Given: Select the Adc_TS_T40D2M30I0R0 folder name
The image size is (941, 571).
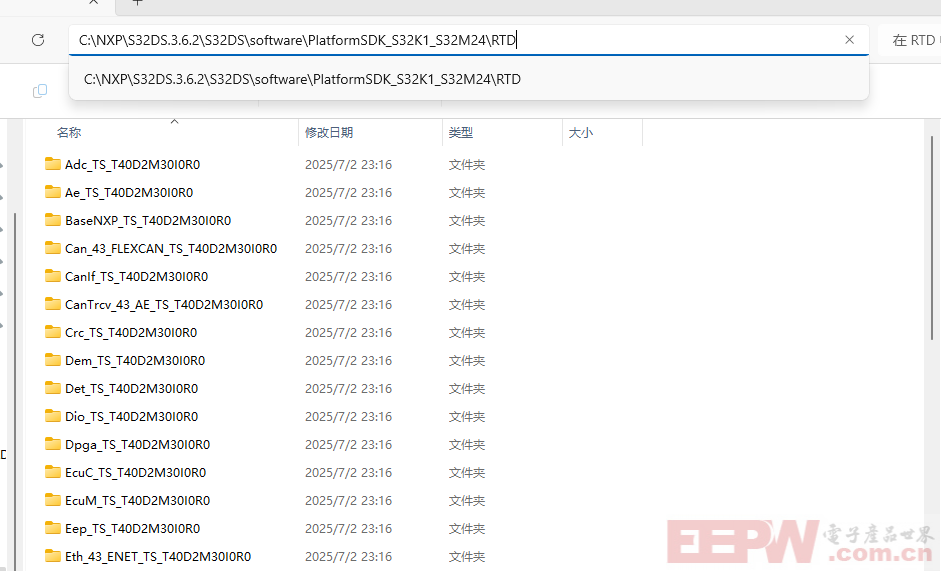Looking at the screenshot, I should tap(133, 165).
